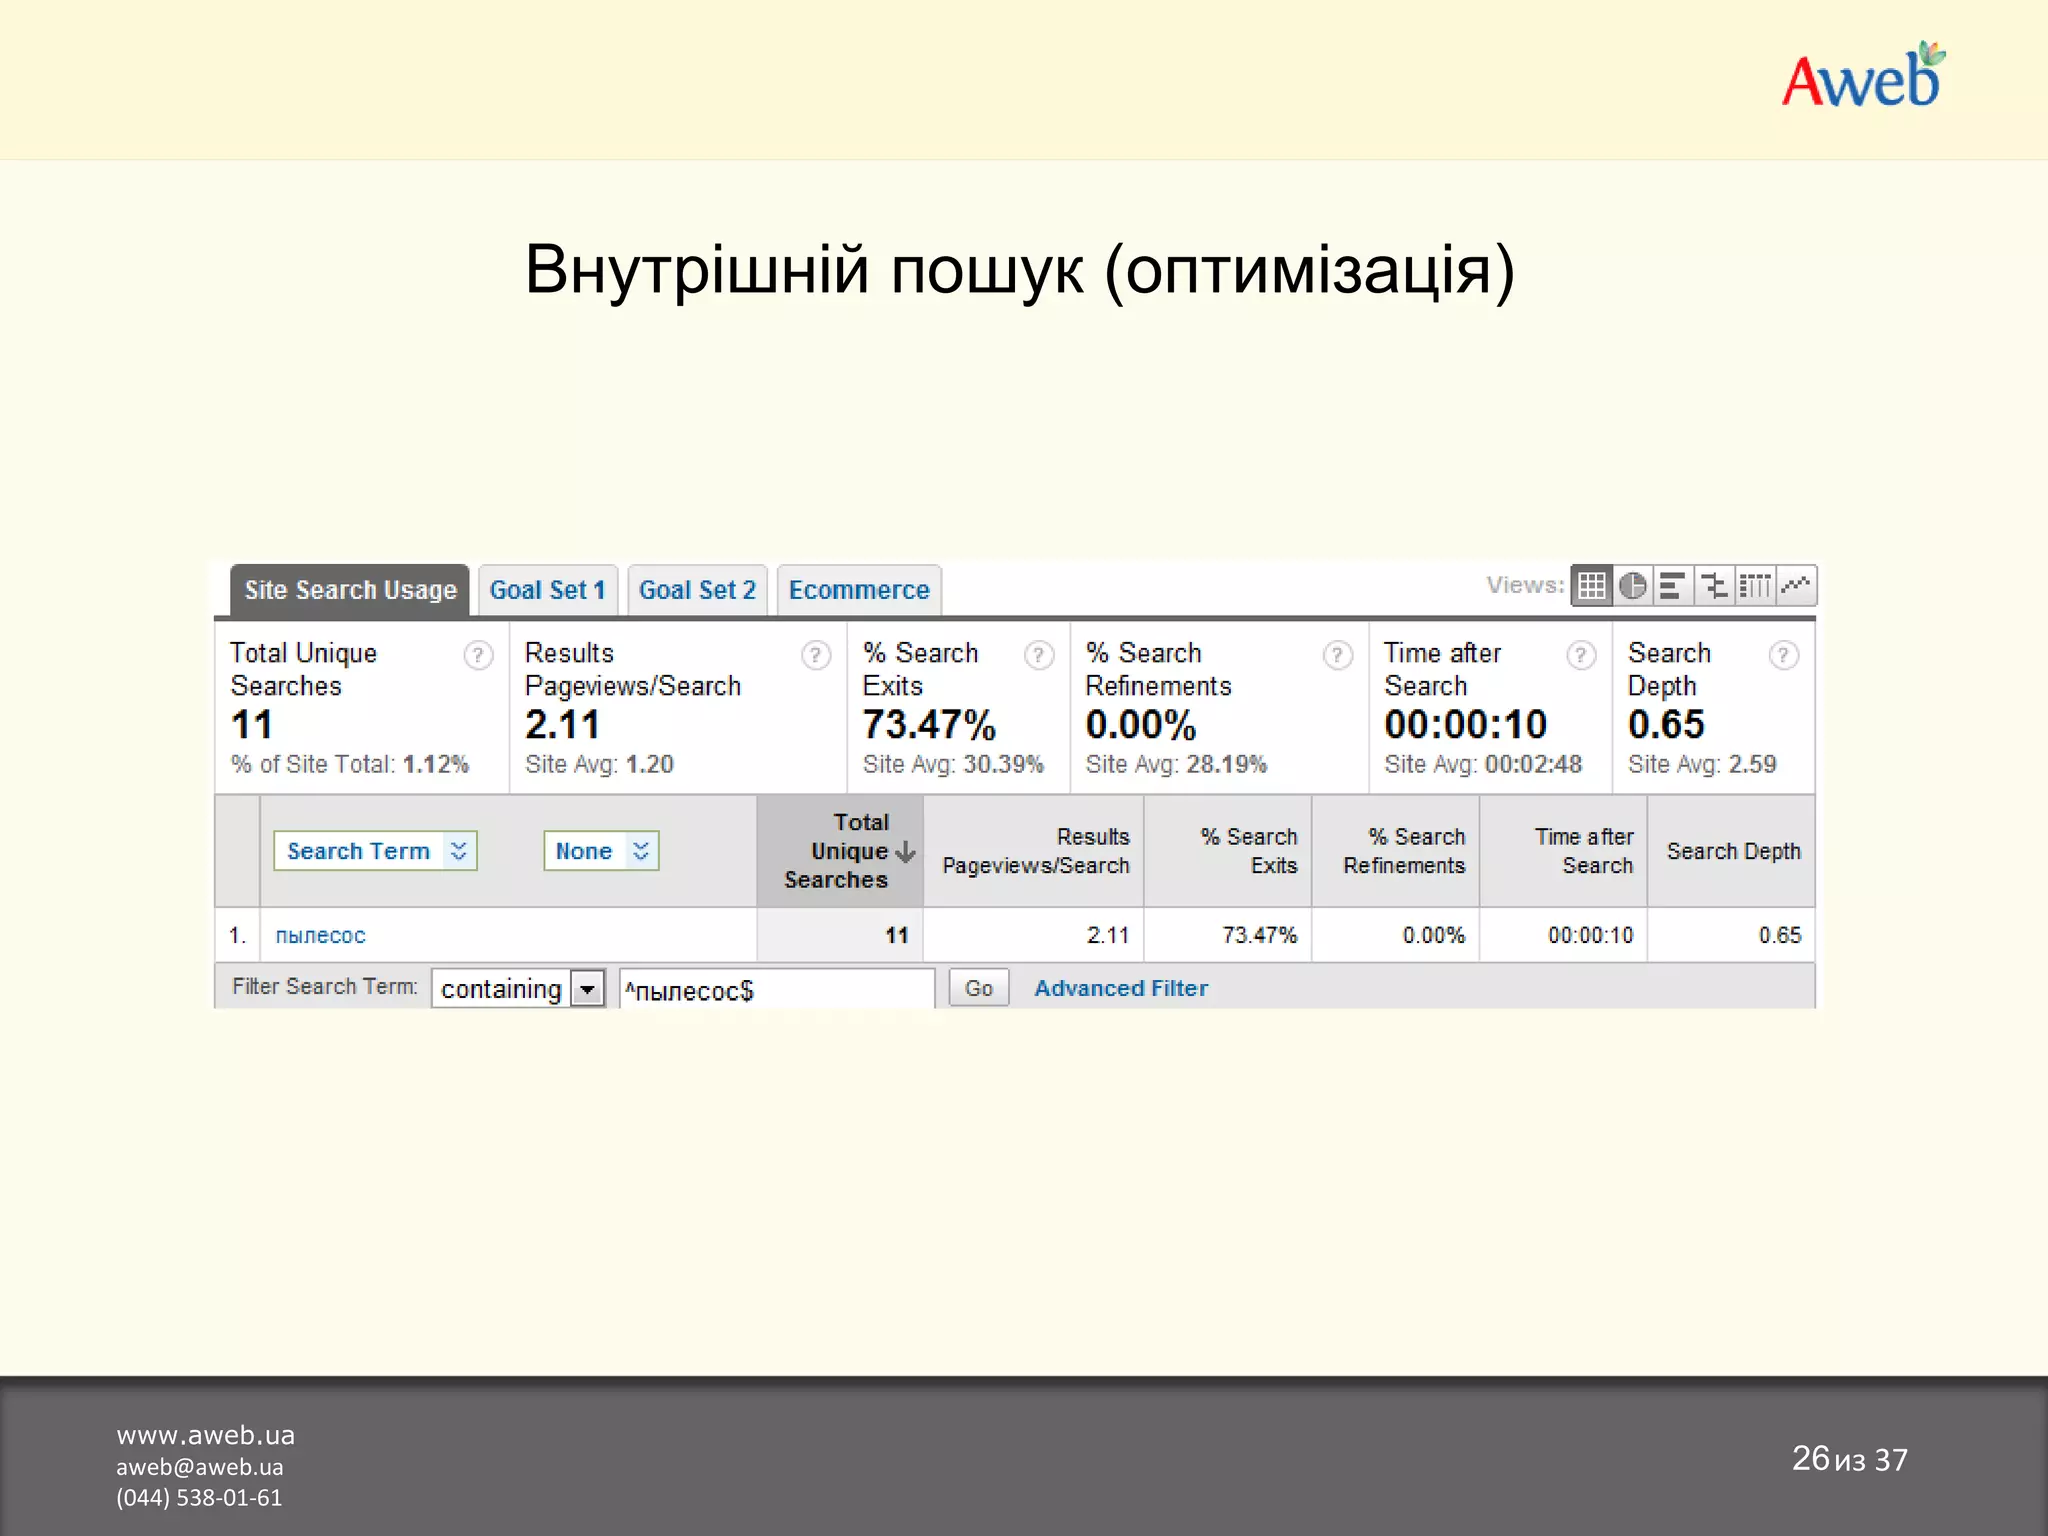Switch to the Site Search Usage tab

[x=350, y=590]
